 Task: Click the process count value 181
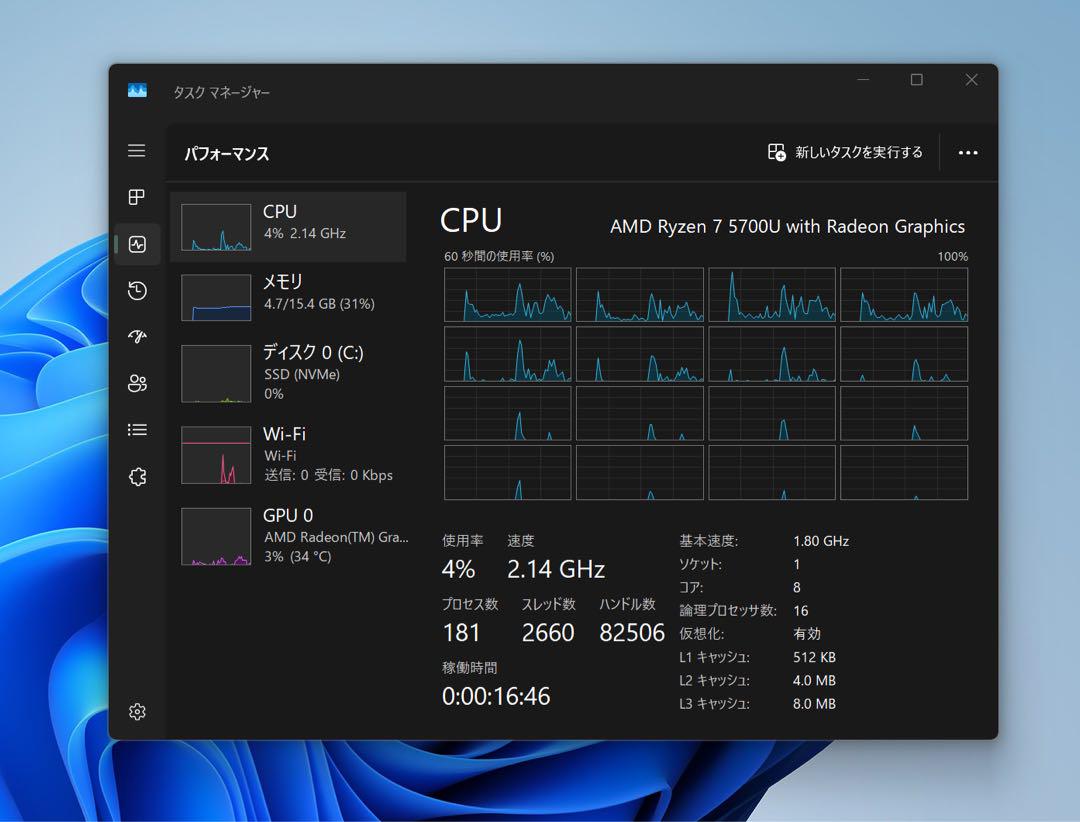pos(461,633)
